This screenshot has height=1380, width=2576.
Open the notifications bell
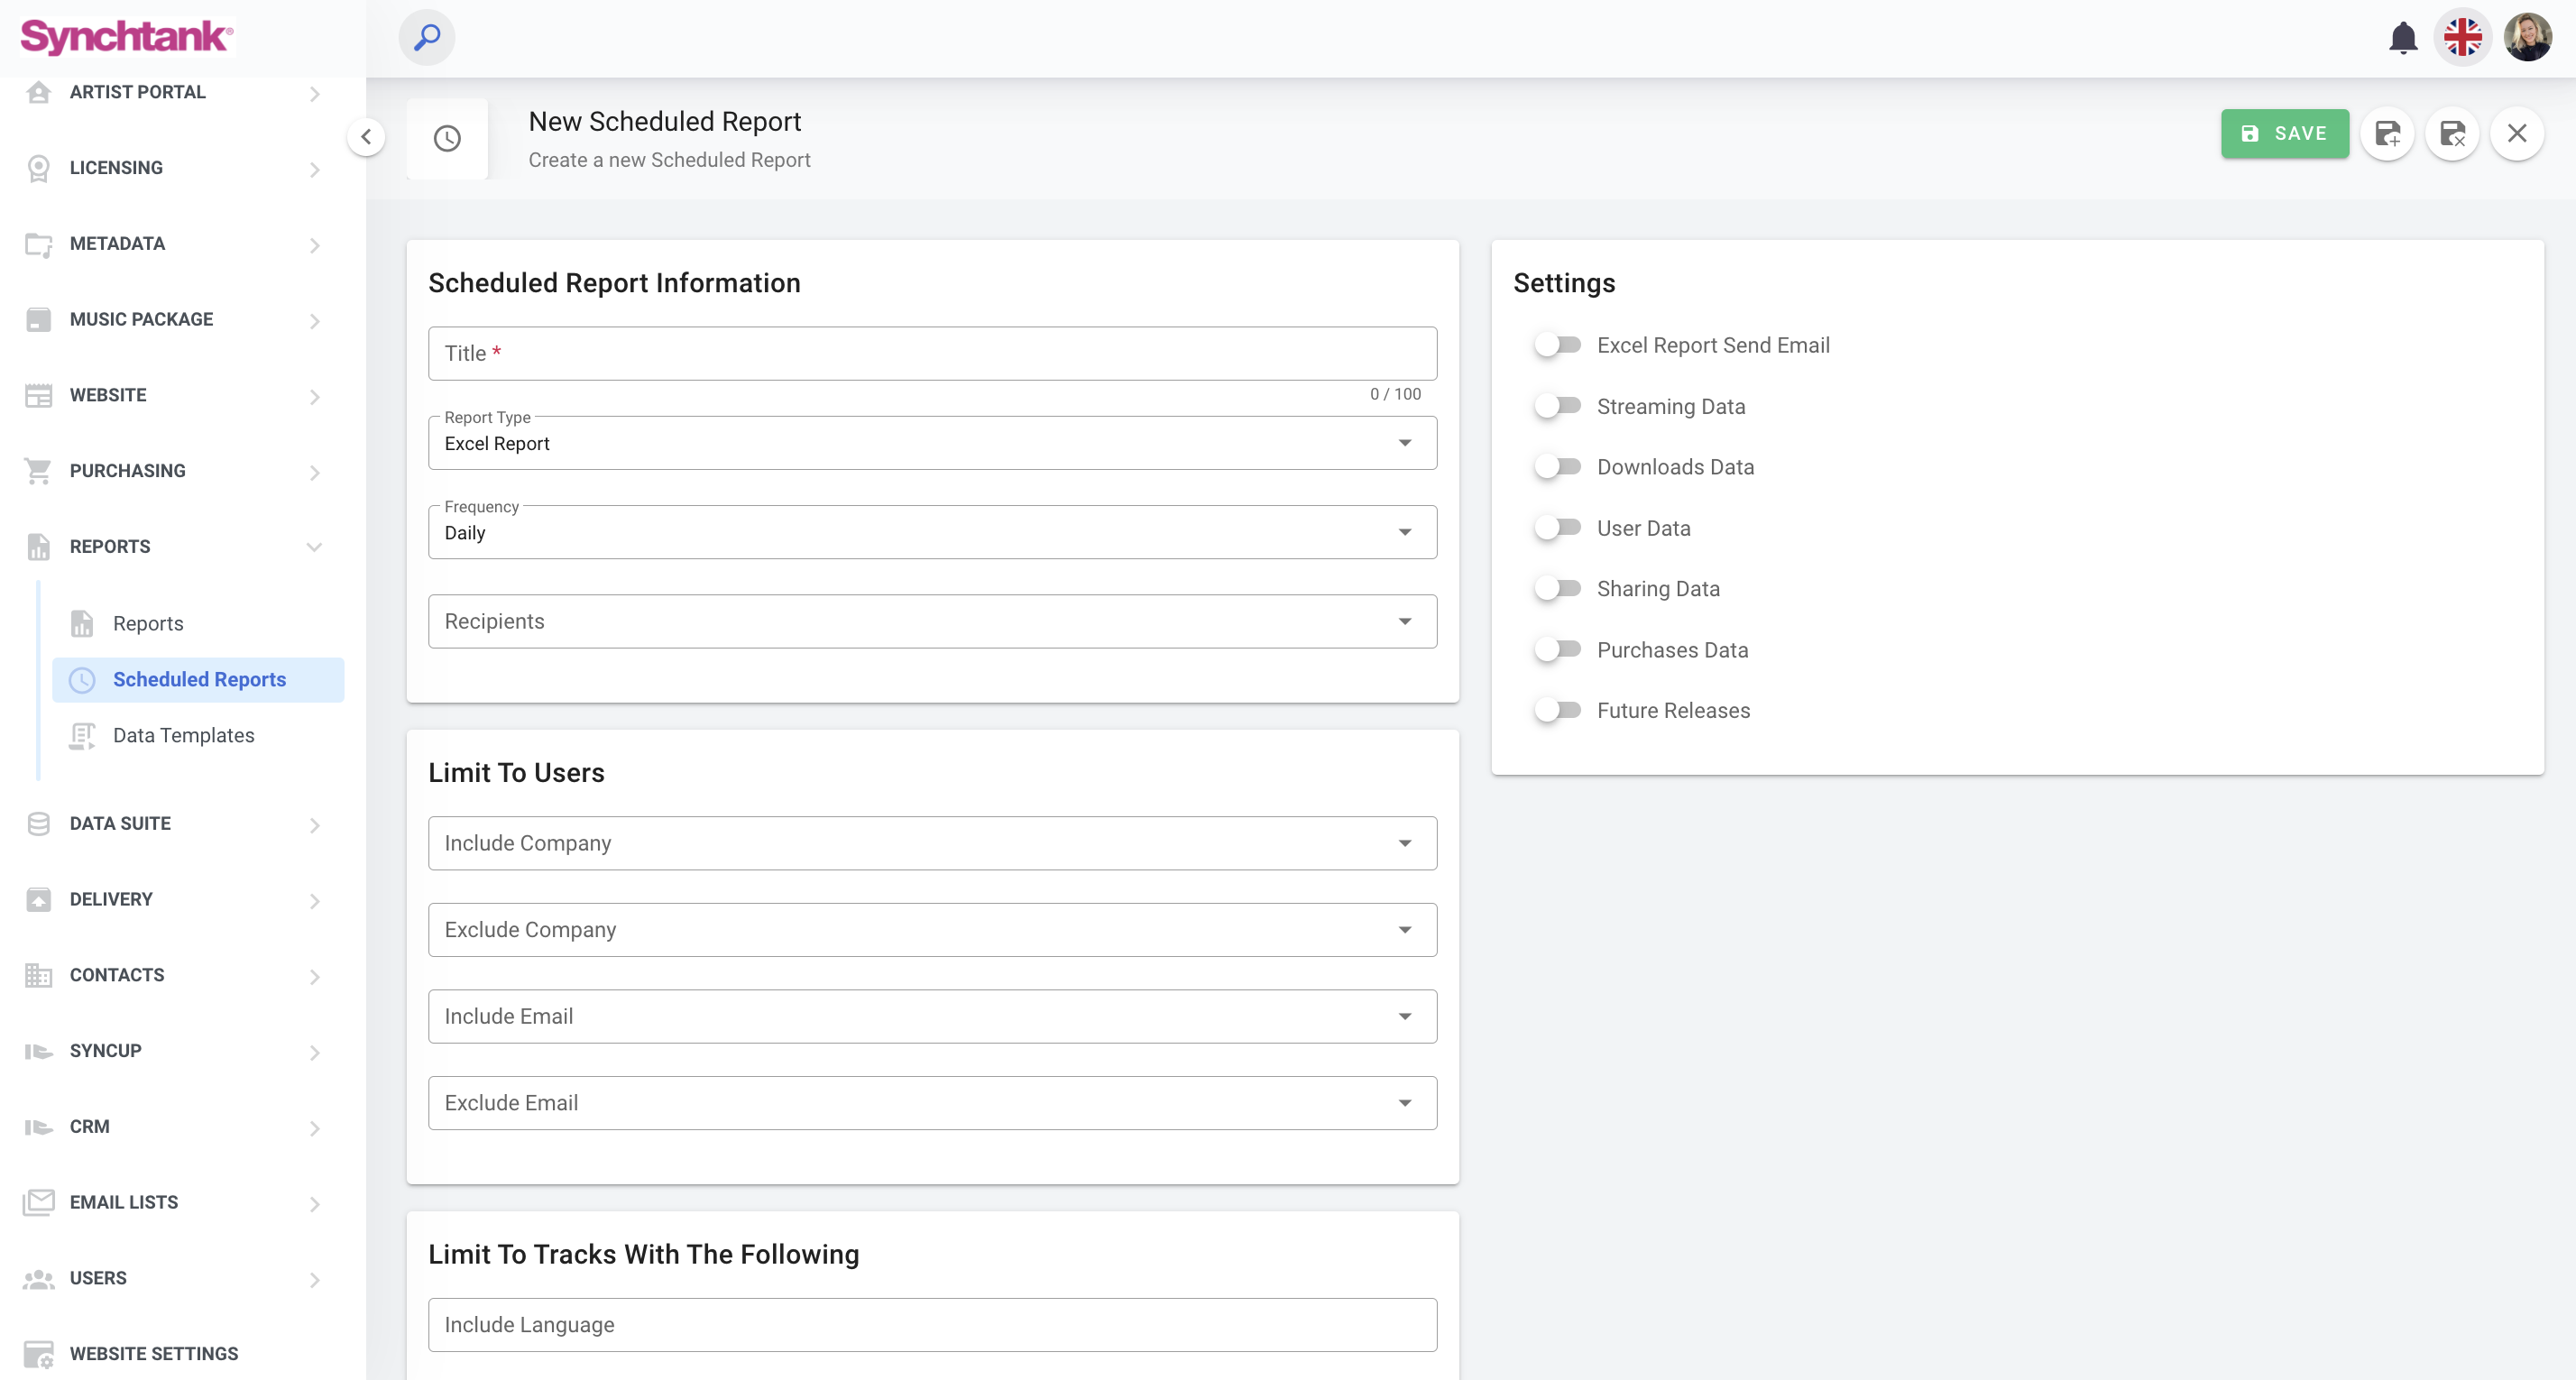[x=2402, y=38]
